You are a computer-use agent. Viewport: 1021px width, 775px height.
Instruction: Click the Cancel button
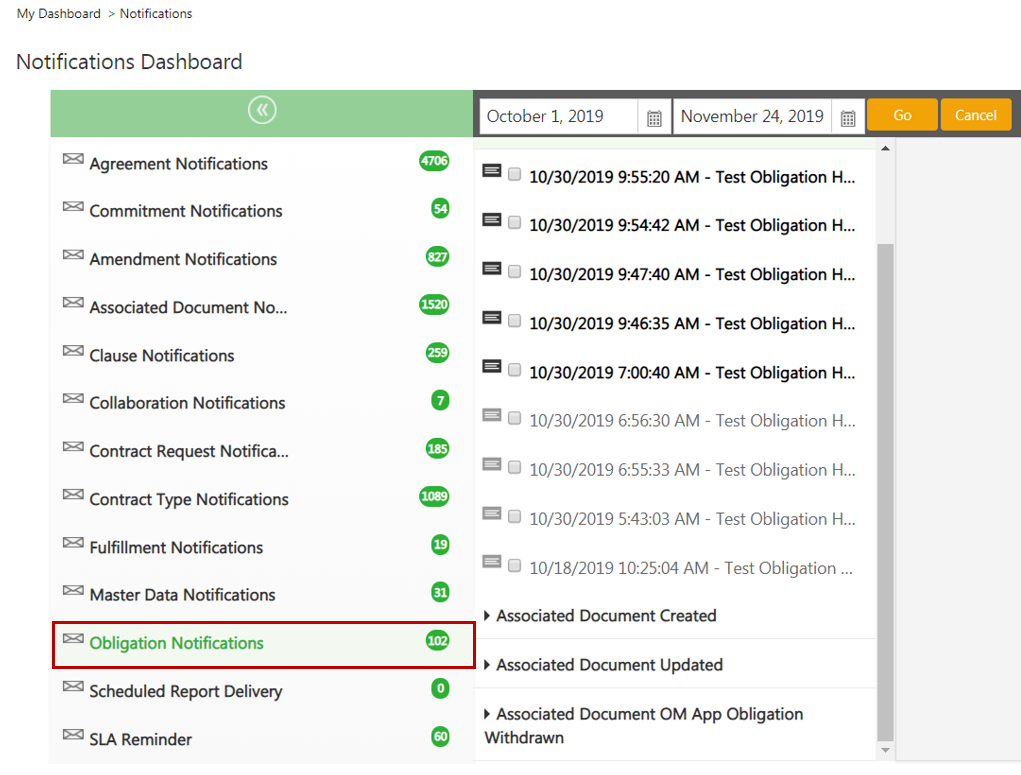coord(975,115)
